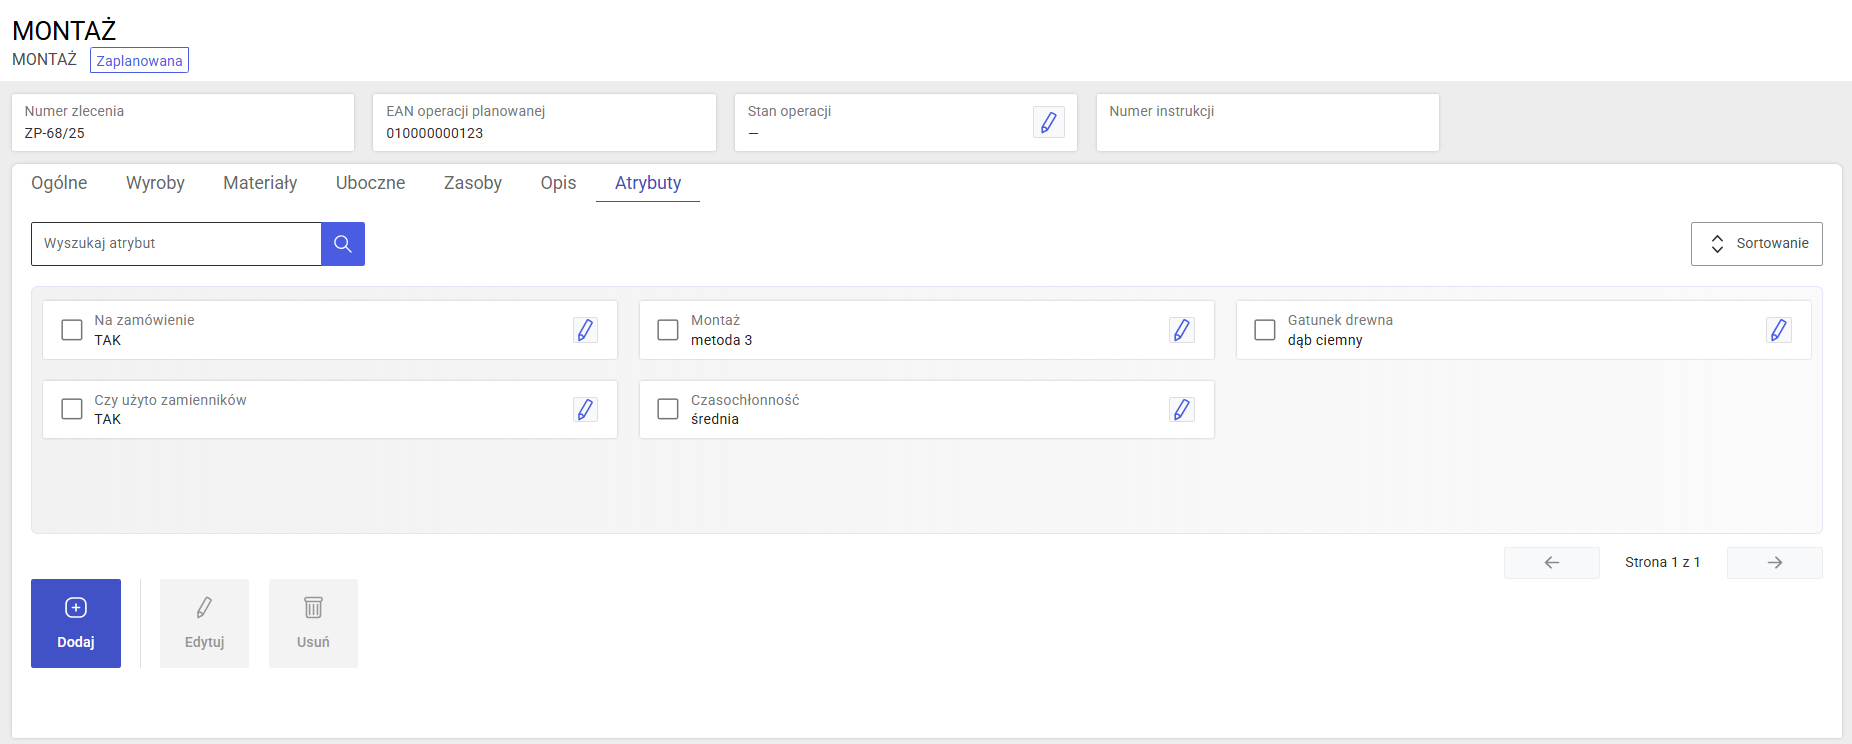Image resolution: width=1852 pixels, height=744 pixels.
Task: Go to next page with right arrow
Action: coord(1774,563)
